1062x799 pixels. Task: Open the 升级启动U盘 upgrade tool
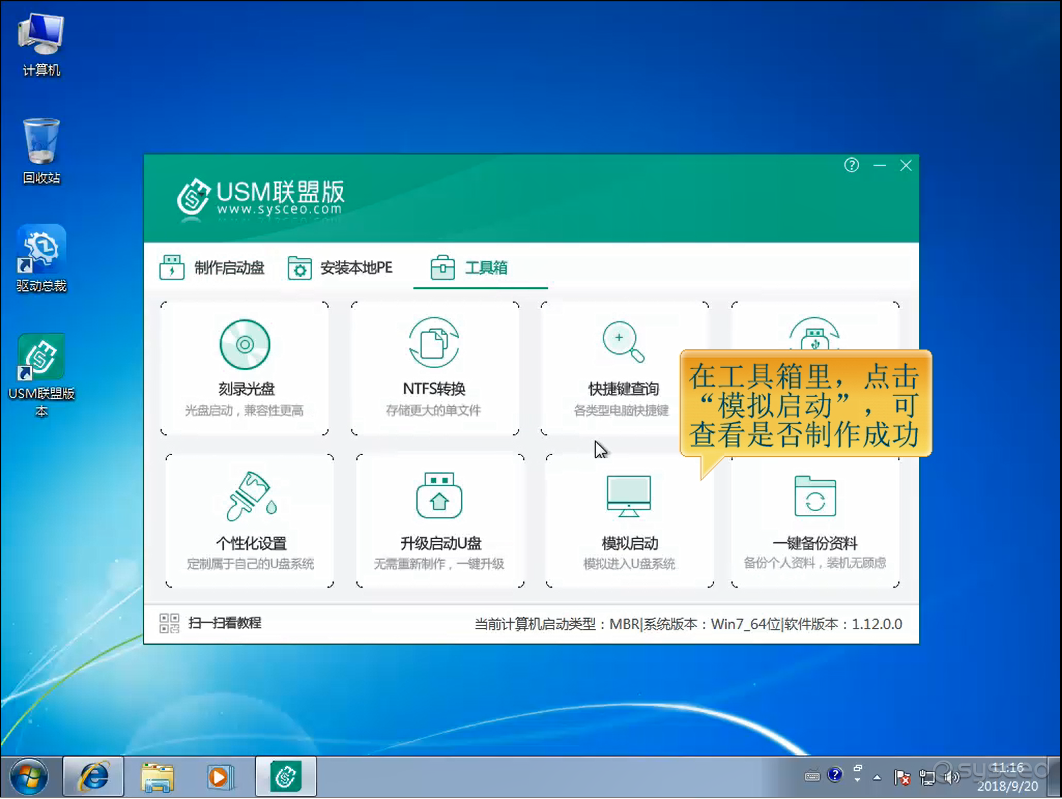[440, 520]
